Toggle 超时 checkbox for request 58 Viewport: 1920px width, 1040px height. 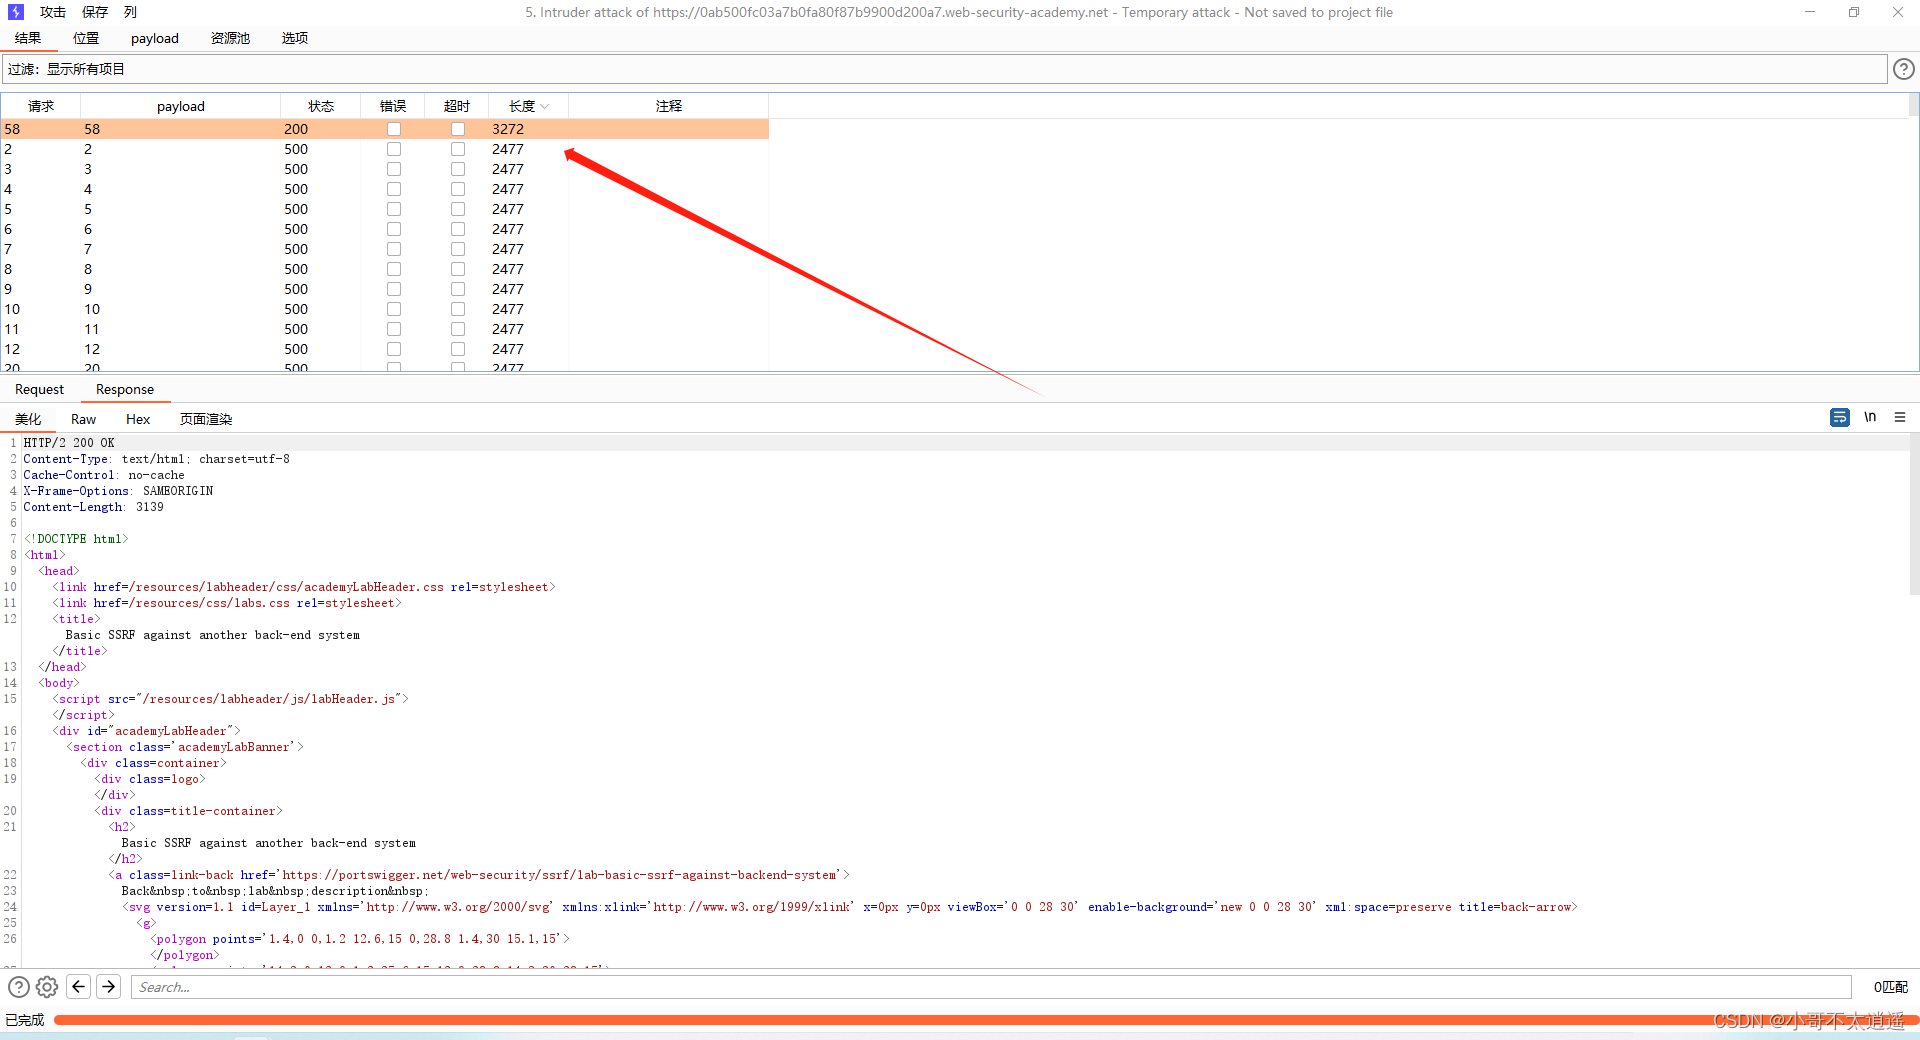(458, 129)
